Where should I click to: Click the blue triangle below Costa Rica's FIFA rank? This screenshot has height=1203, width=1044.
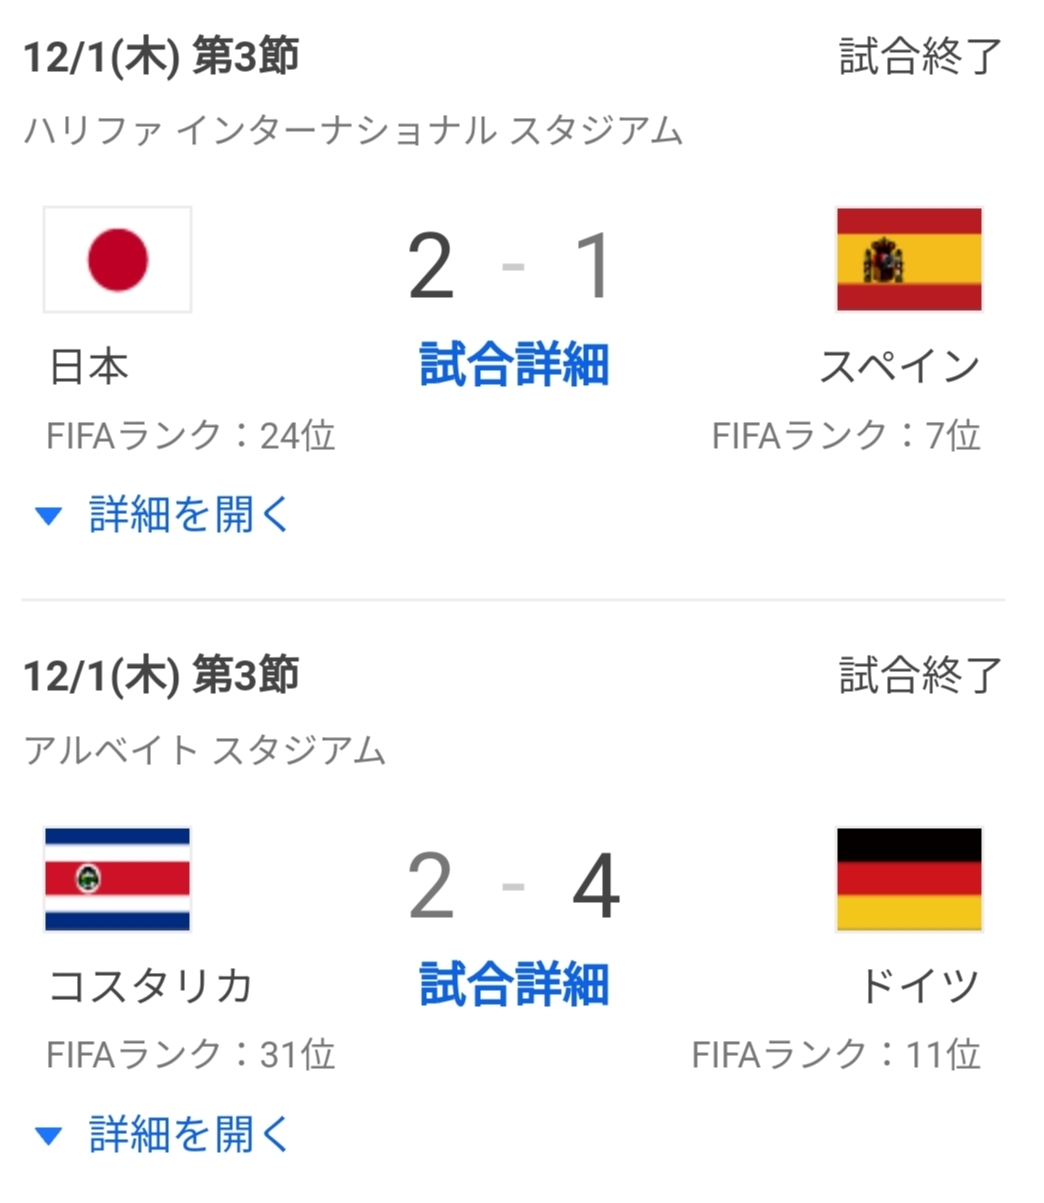(x=48, y=1136)
